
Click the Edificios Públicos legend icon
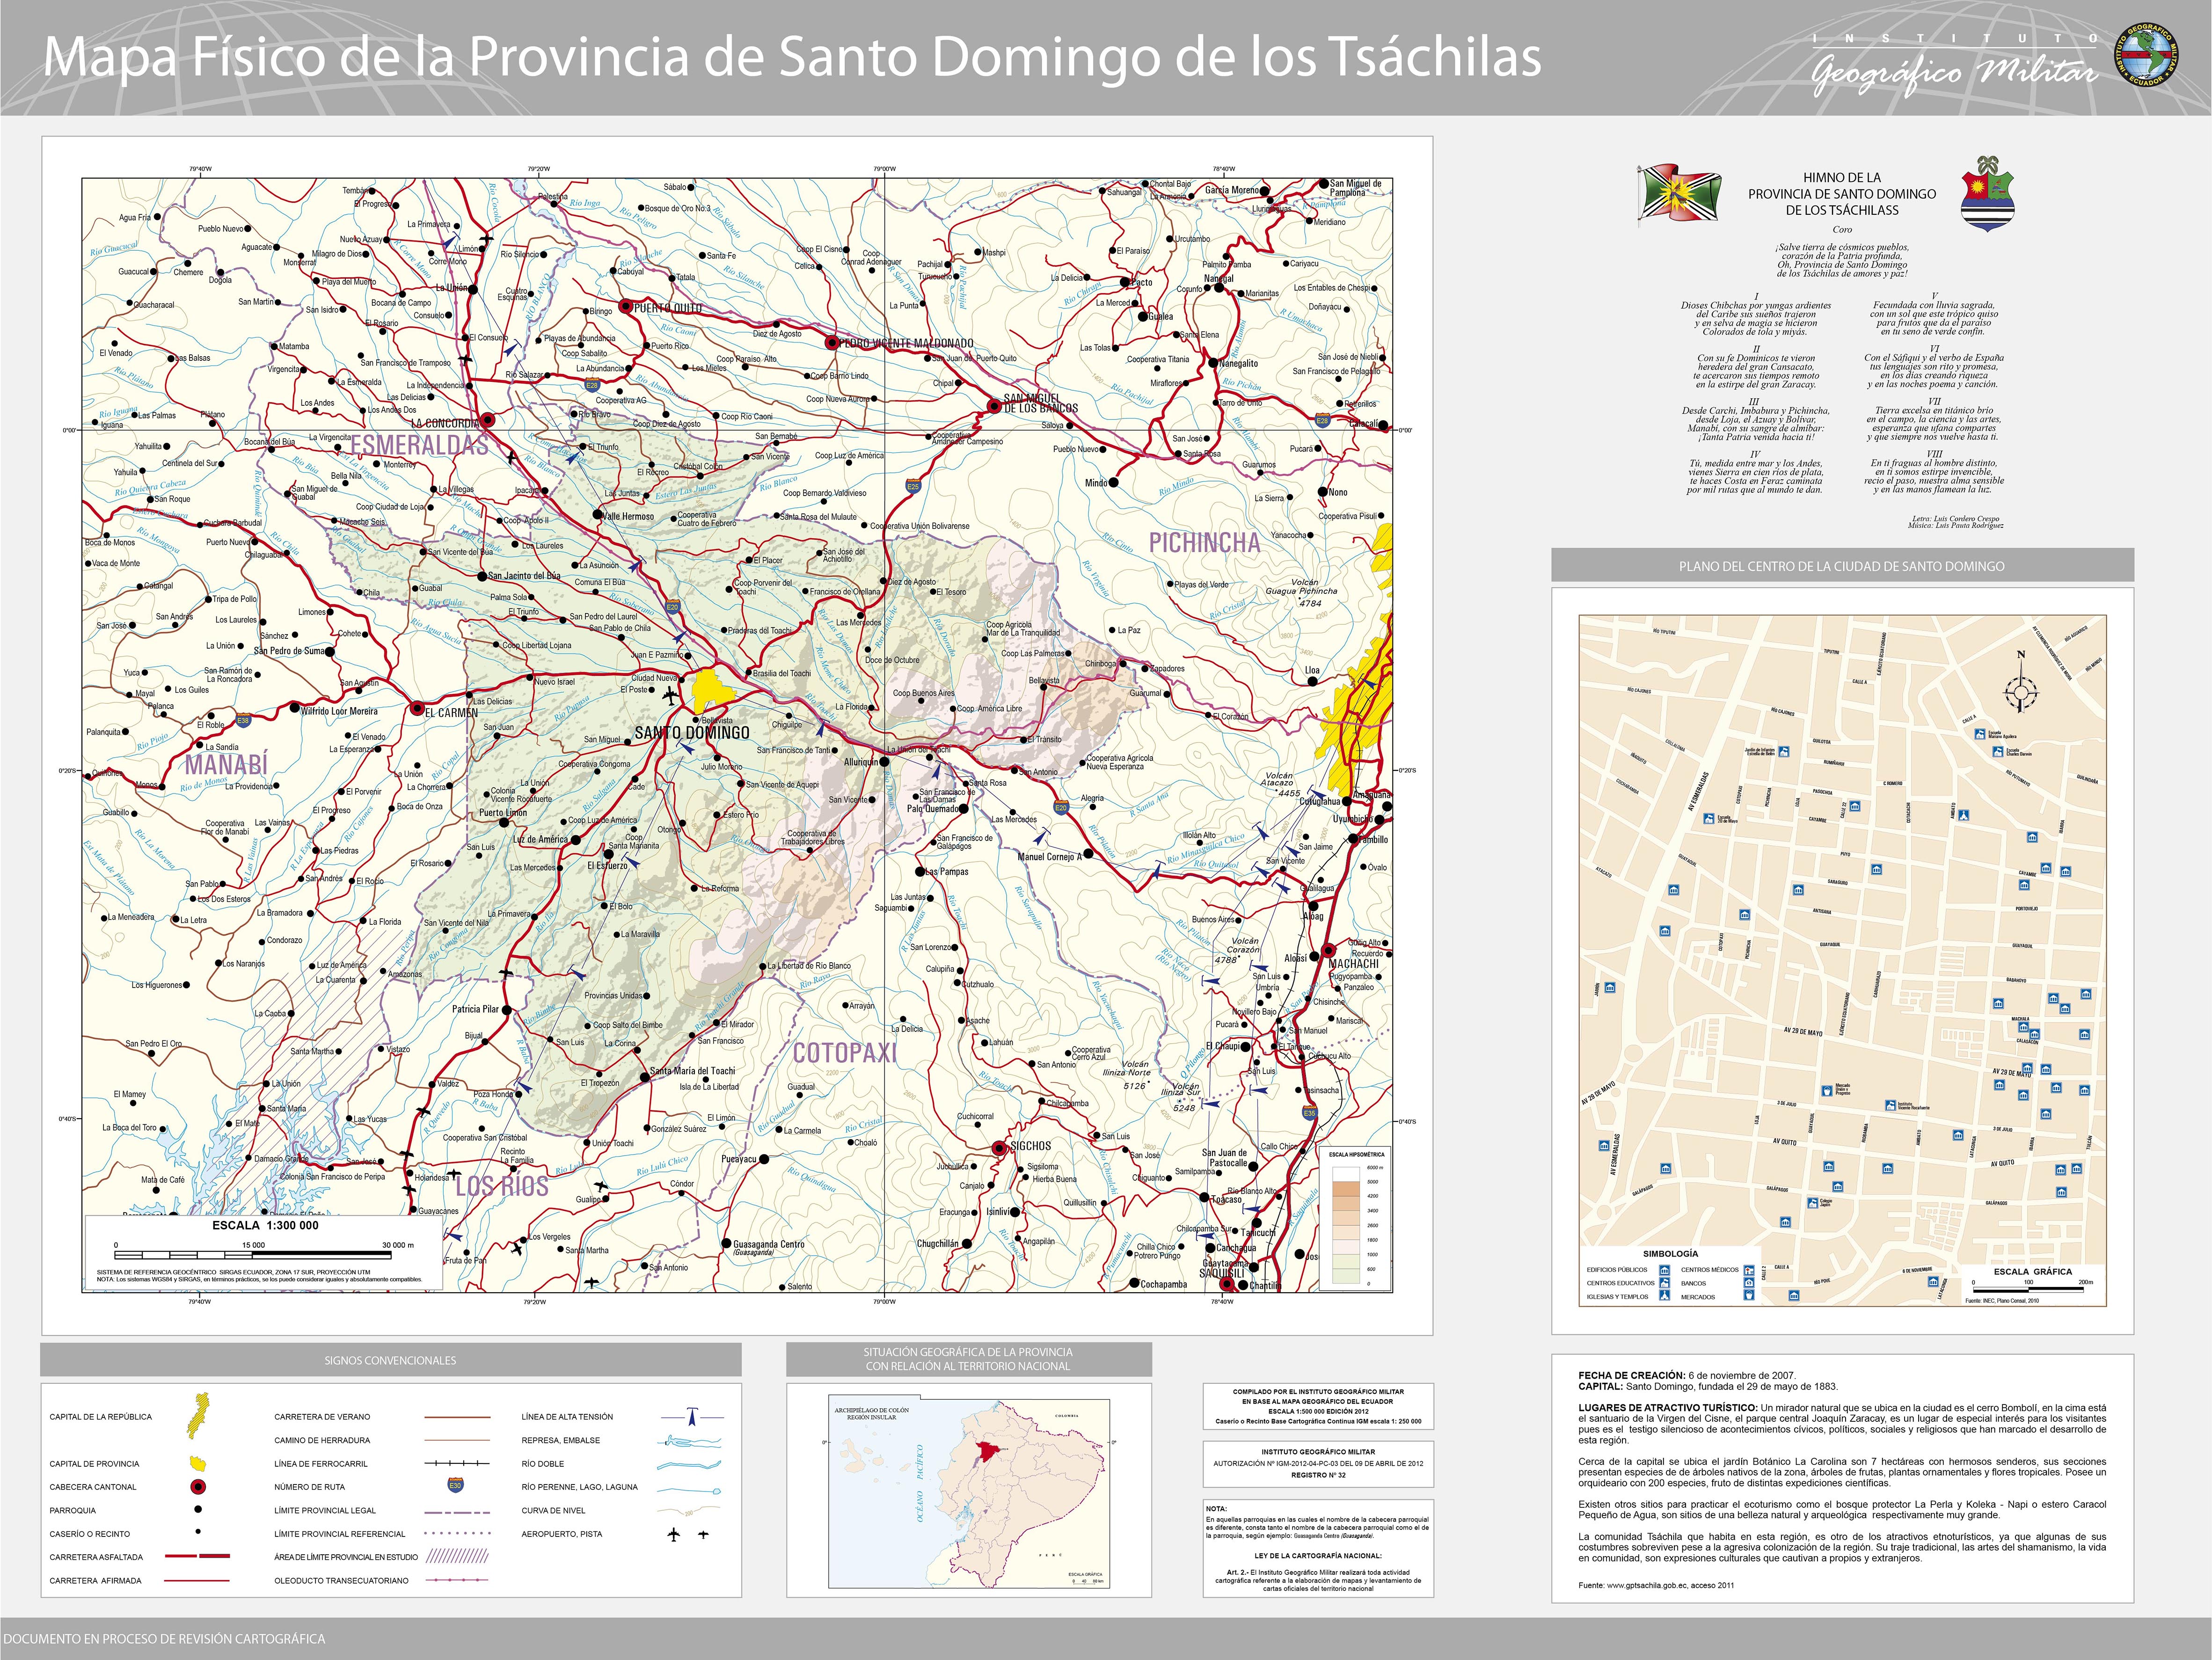pyautogui.click(x=1664, y=1270)
